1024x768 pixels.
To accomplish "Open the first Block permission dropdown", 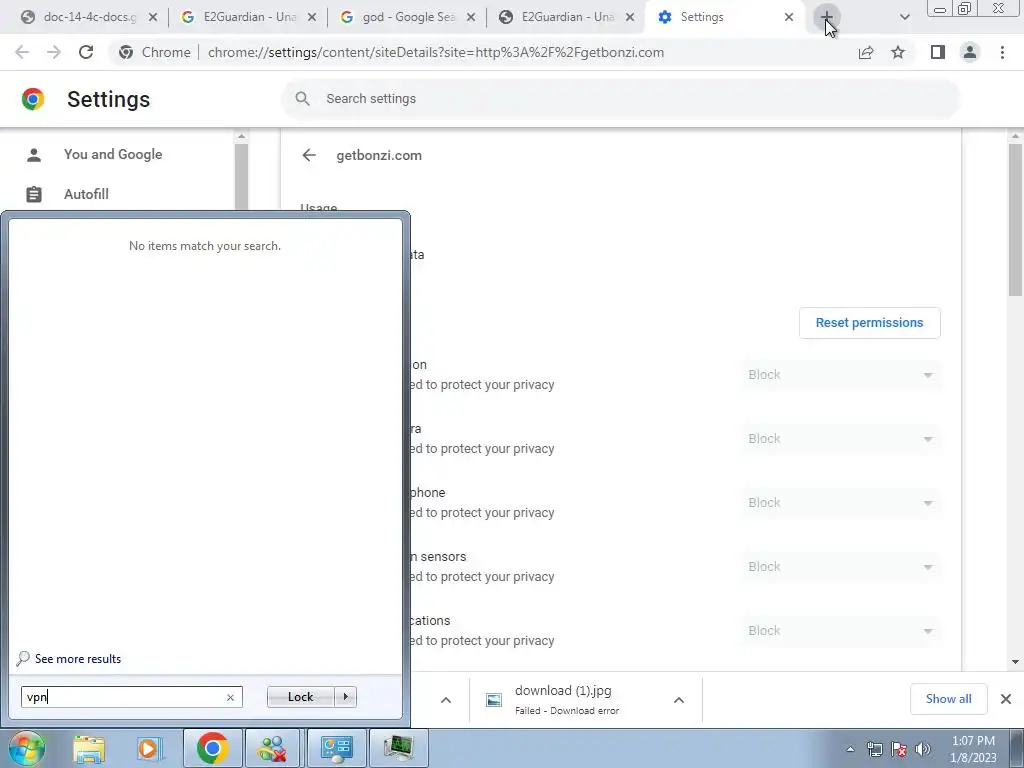I will point(840,375).
